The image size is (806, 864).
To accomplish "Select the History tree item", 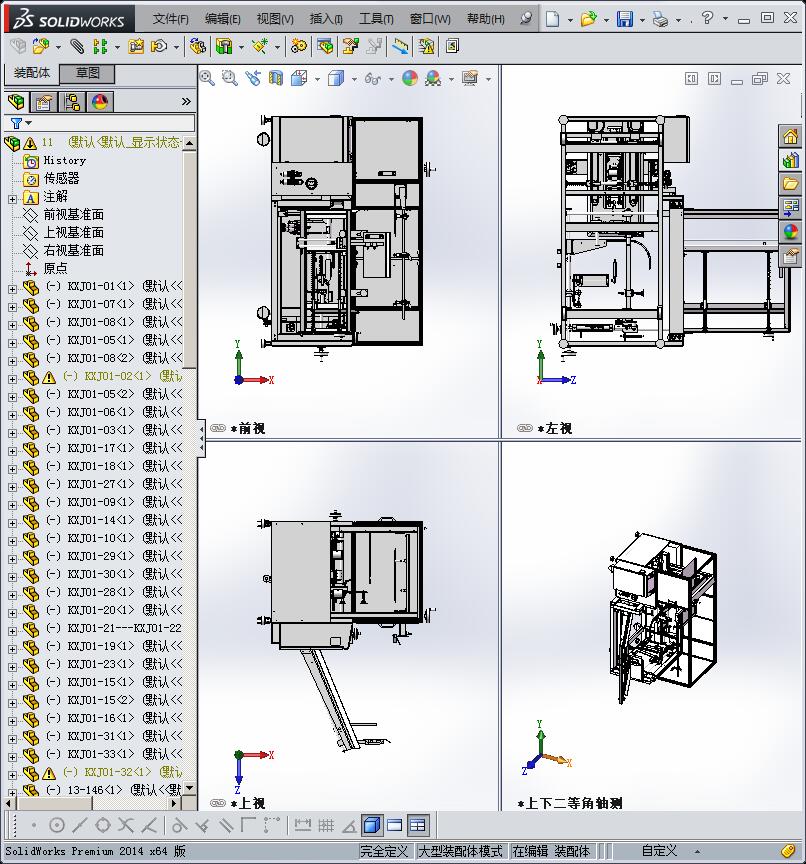I will [x=64, y=160].
